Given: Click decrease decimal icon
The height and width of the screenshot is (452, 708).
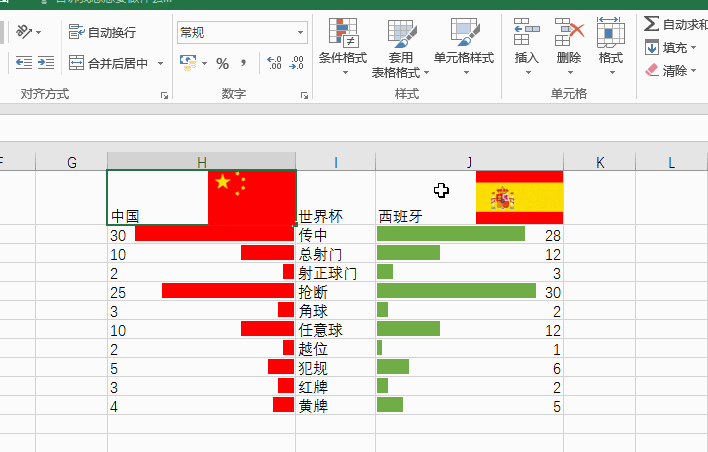Looking at the screenshot, I should click(296, 63).
